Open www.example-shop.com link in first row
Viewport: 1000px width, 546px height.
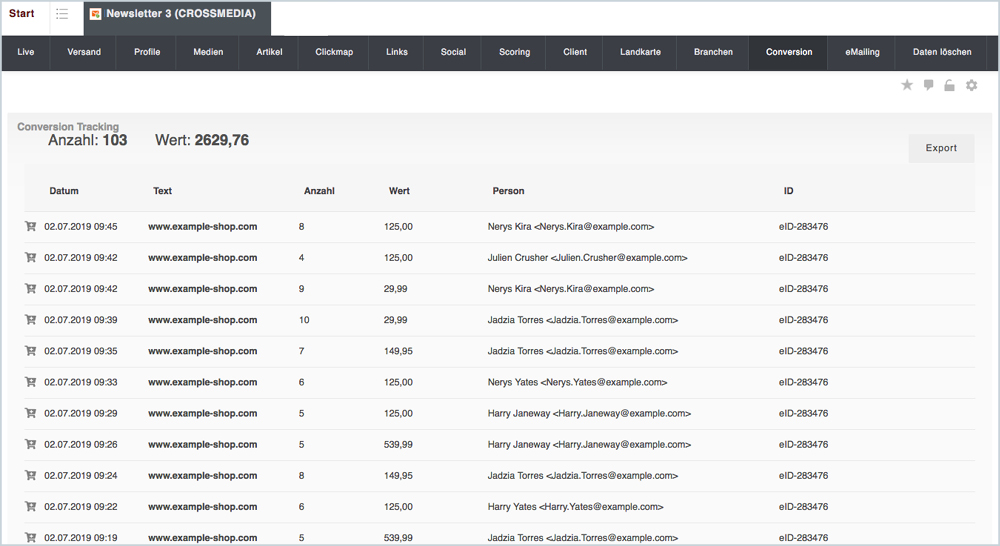point(203,227)
